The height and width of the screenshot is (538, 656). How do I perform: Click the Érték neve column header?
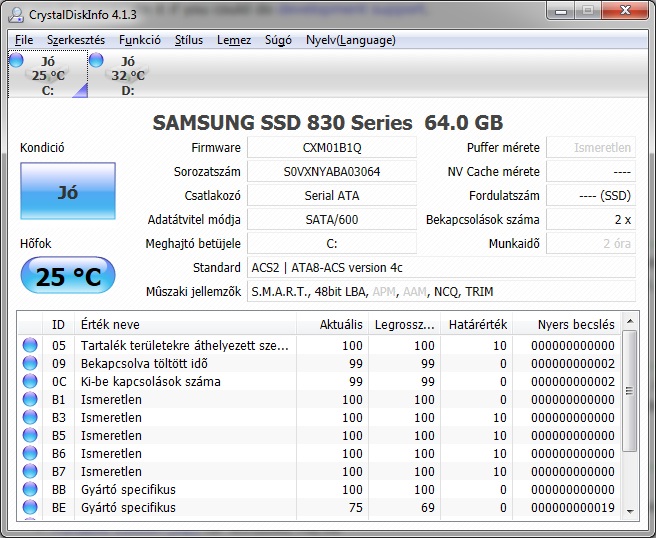click(x=185, y=324)
